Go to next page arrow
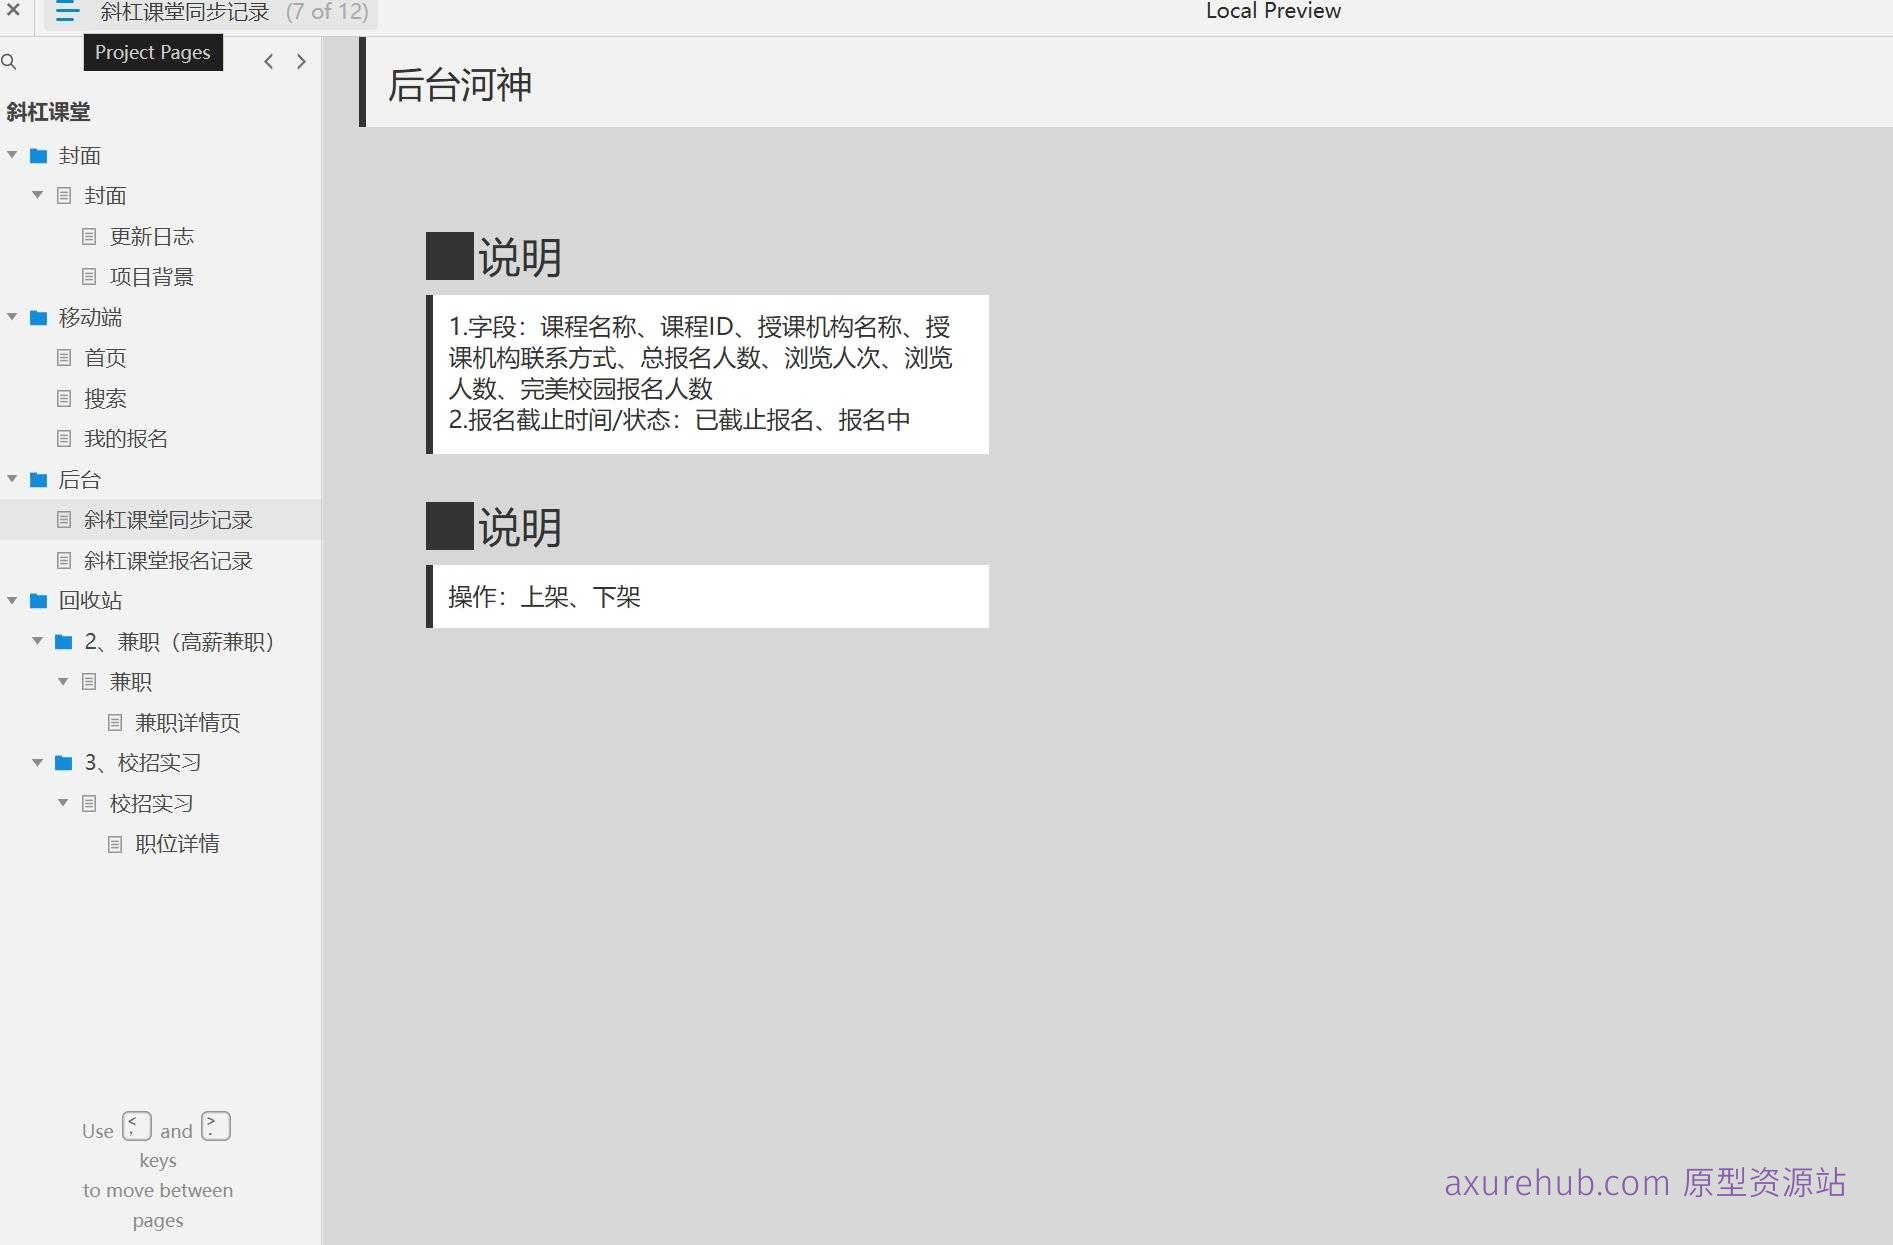 [300, 61]
